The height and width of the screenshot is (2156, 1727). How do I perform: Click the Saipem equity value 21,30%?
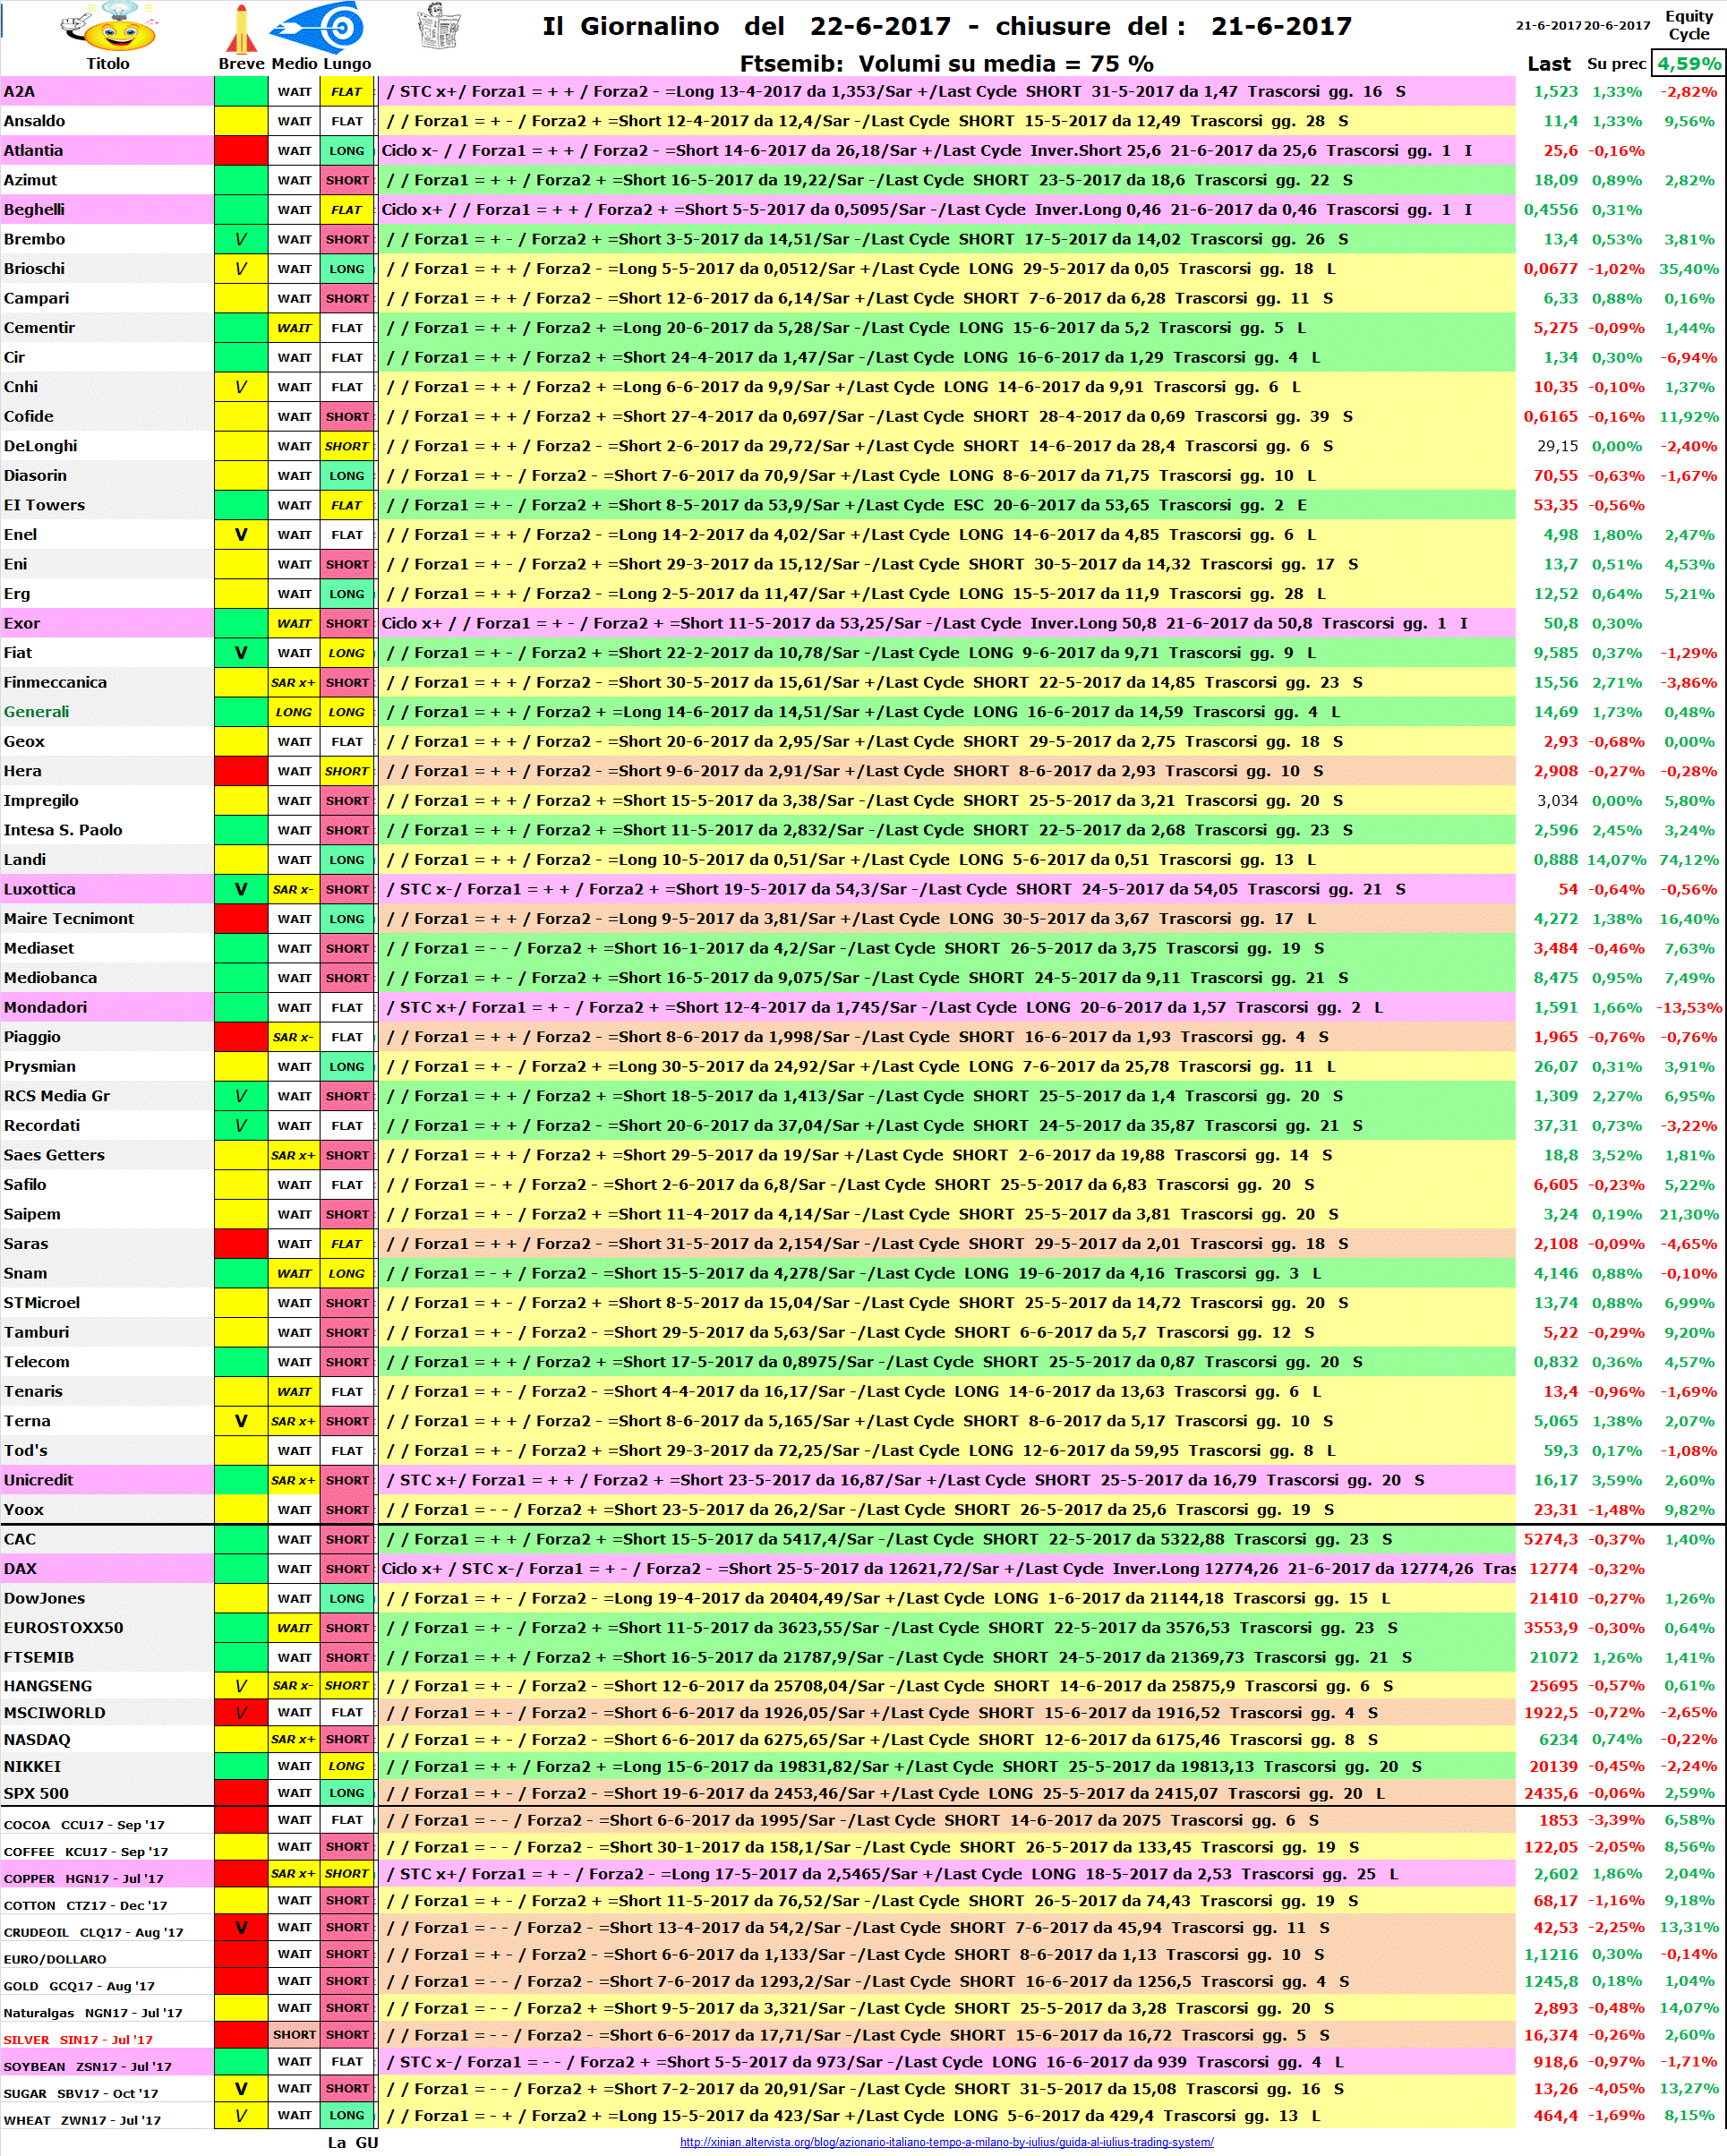click(1689, 1213)
